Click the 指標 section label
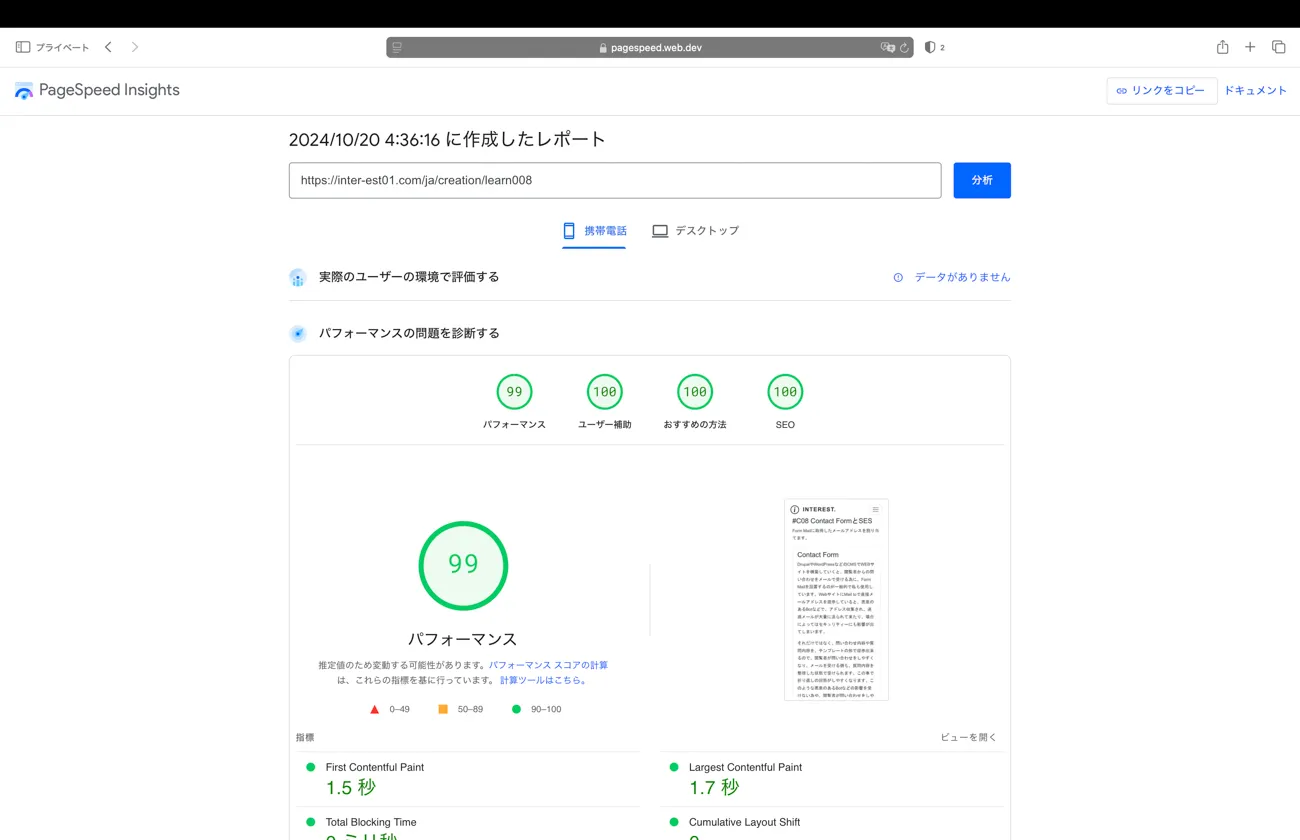The width and height of the screenshot is (1300, 840). pyautogui.click(x=305, y=737)
